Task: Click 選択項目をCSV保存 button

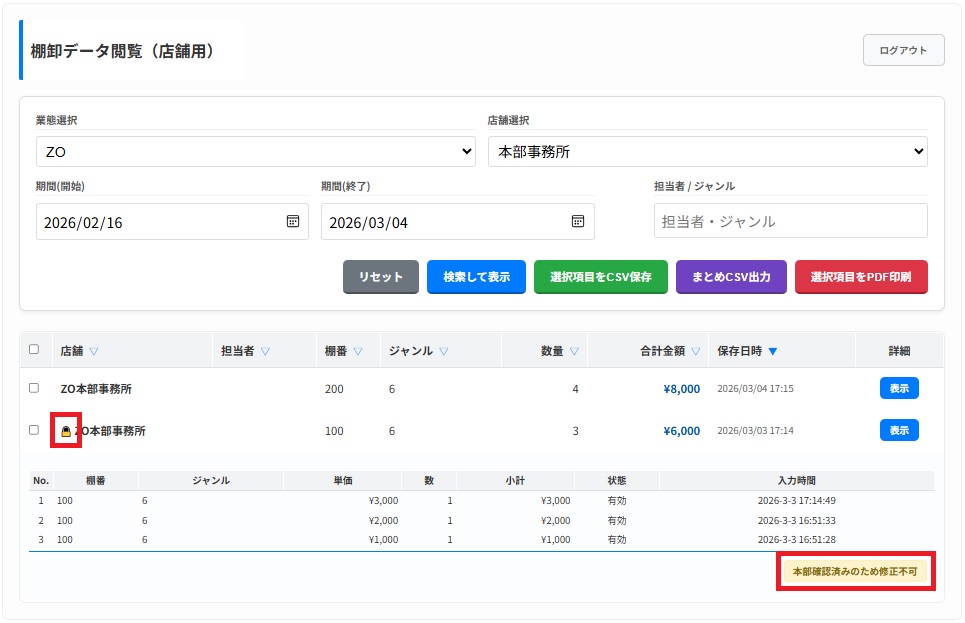Action: coord(600,277)
